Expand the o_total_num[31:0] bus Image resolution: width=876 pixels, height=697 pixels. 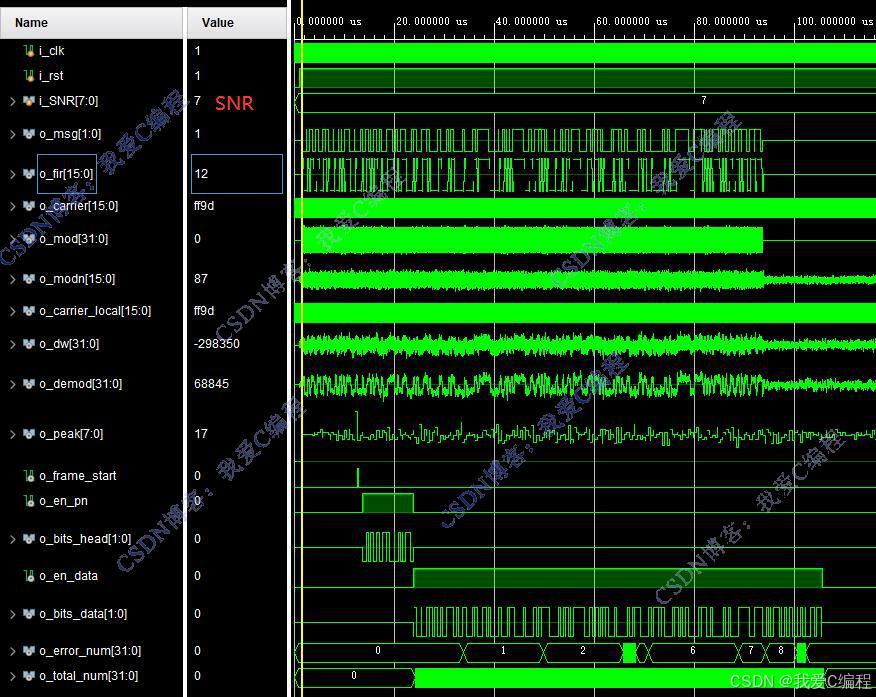(x=12, y=675)
